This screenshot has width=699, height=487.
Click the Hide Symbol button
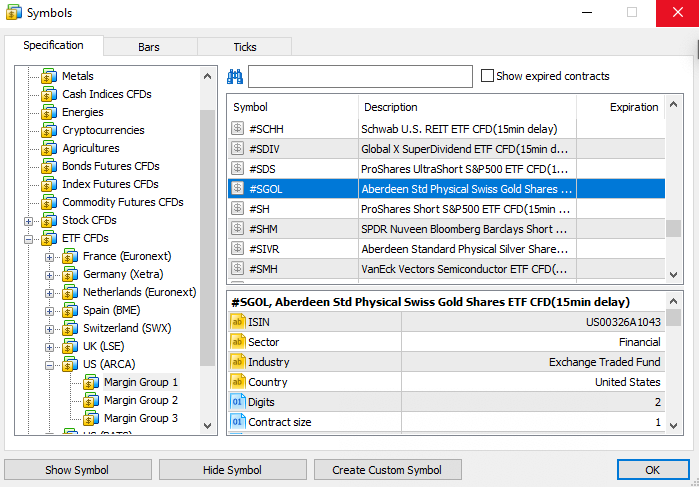(232, 470)
